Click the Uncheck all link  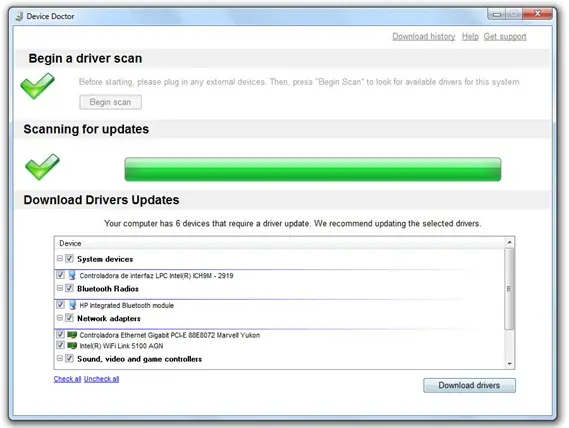(101, 379)
